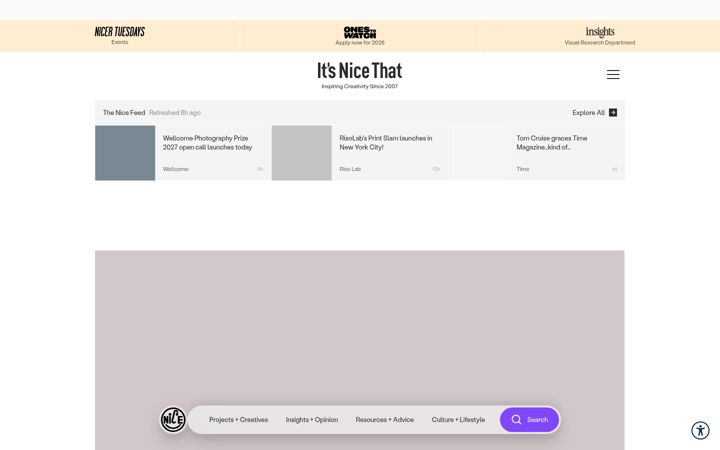Click The Nice Feed heading
Viewport: 720px width, 450px height.
pos(124,112)
